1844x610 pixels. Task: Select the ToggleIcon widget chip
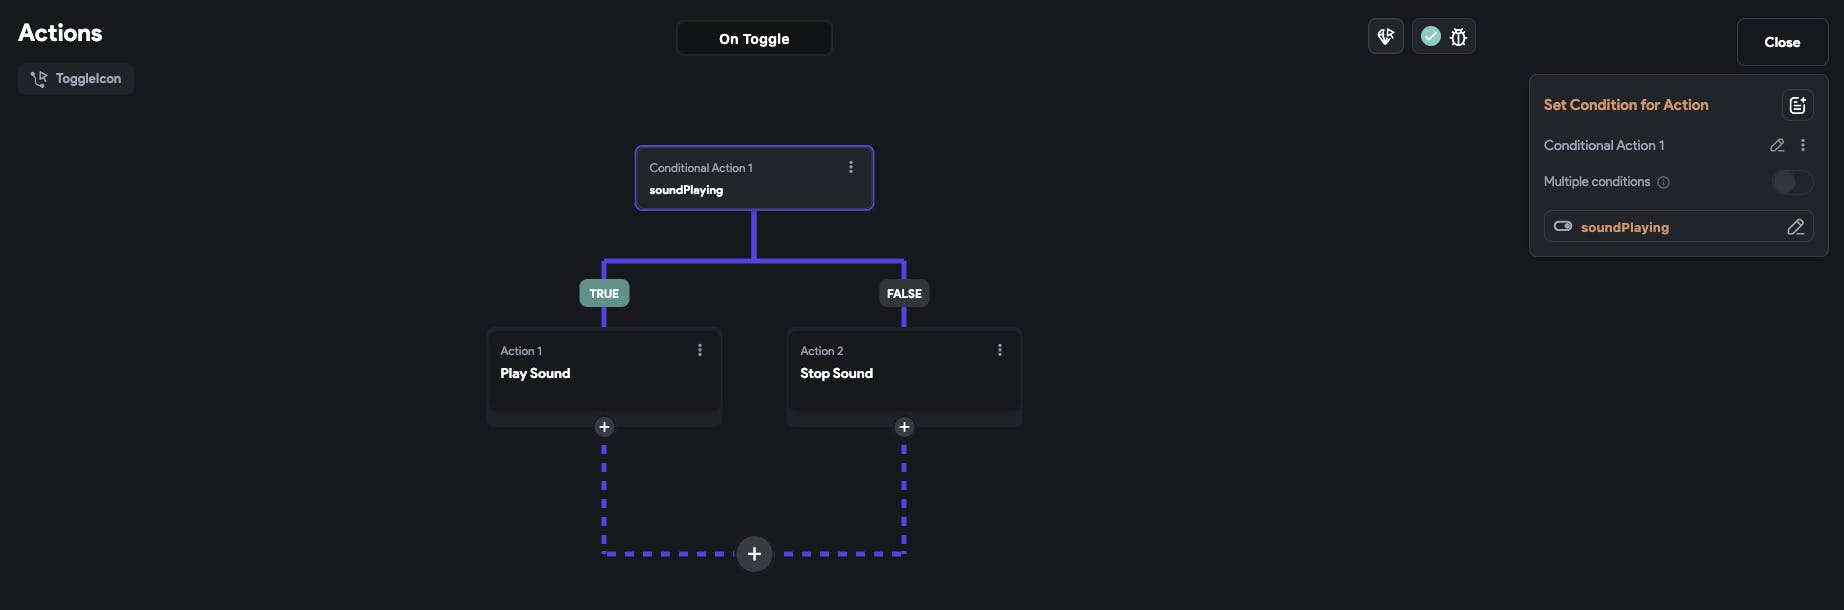click(x=76, y=79)
